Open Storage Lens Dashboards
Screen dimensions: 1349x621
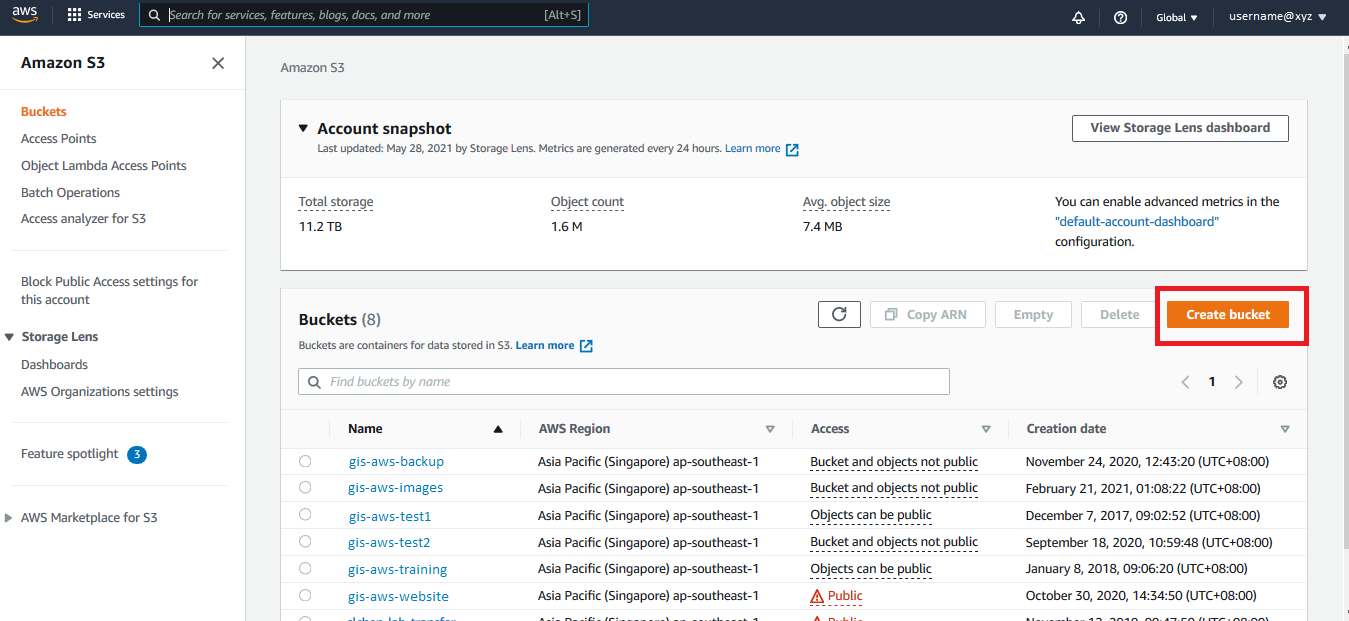point(54,365)
